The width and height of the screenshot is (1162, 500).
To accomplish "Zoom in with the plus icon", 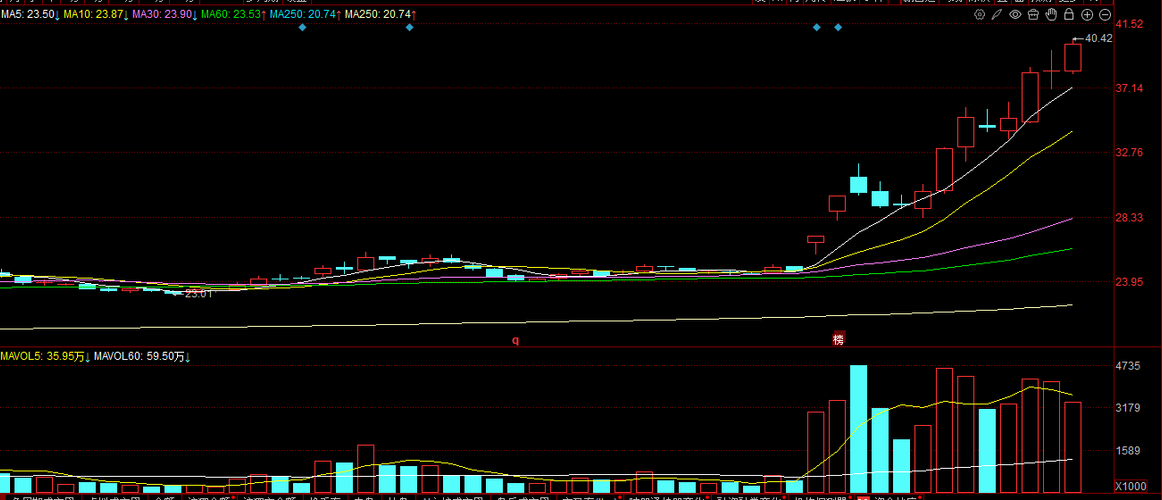I will [x=1087, y=15].
